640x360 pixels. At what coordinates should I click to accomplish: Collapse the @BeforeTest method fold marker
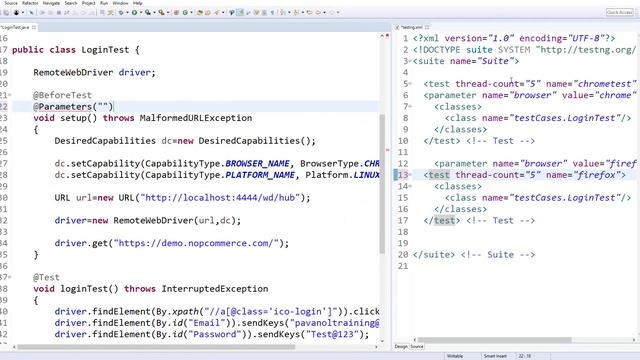click(x=10, y=95)
